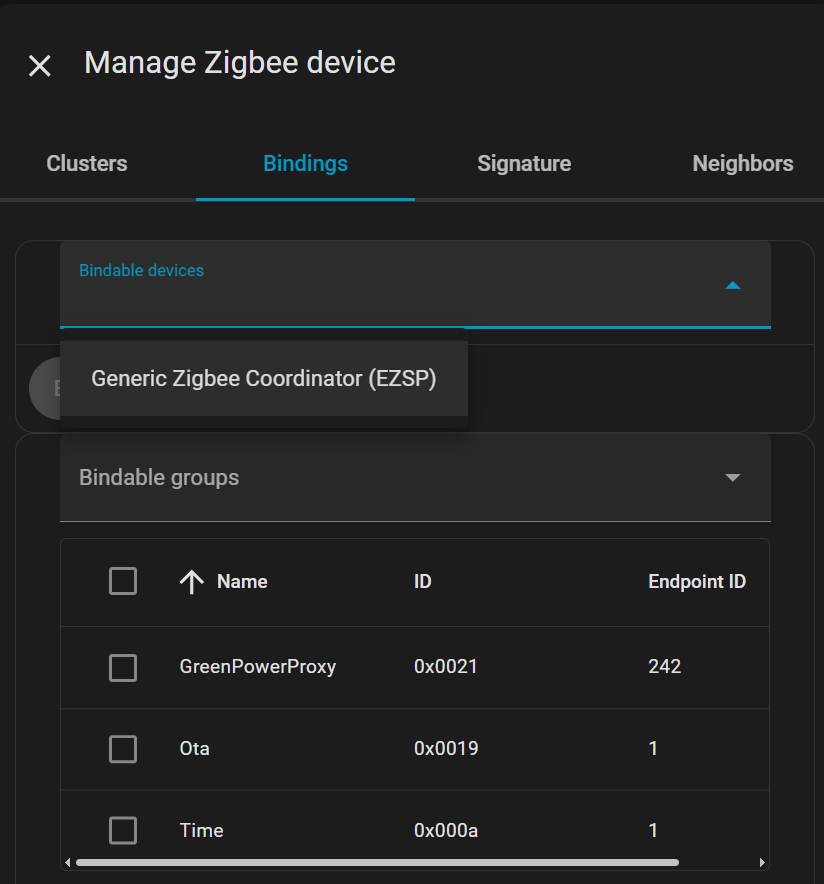Enable the Ota cluster checkbox
Image resolution: width=824 pixels, height=884 pixels.
point(123,748)
